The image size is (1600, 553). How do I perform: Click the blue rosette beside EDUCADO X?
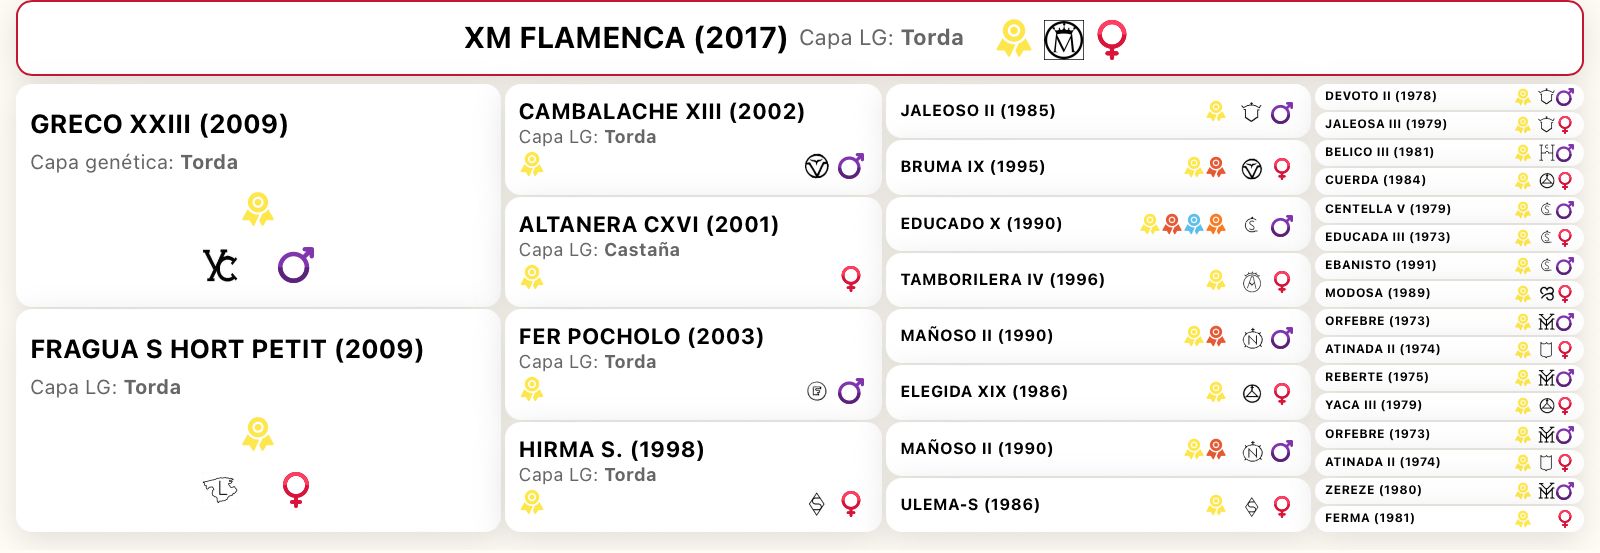[x=1194, y=224]
